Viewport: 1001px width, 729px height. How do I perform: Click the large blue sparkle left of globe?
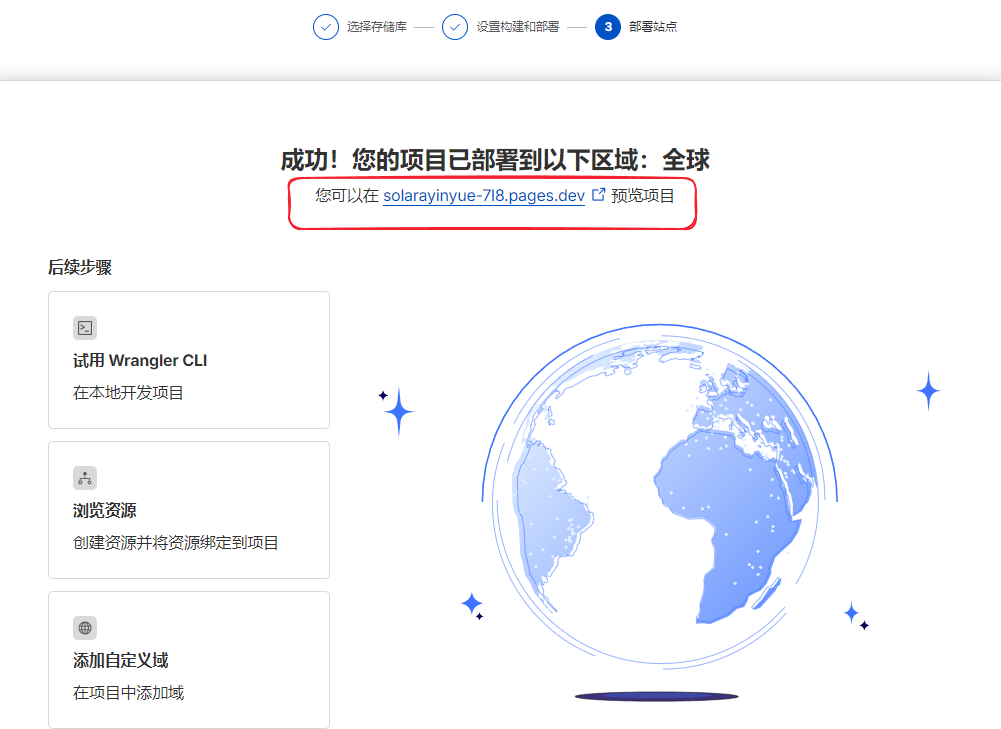(398, 411)
